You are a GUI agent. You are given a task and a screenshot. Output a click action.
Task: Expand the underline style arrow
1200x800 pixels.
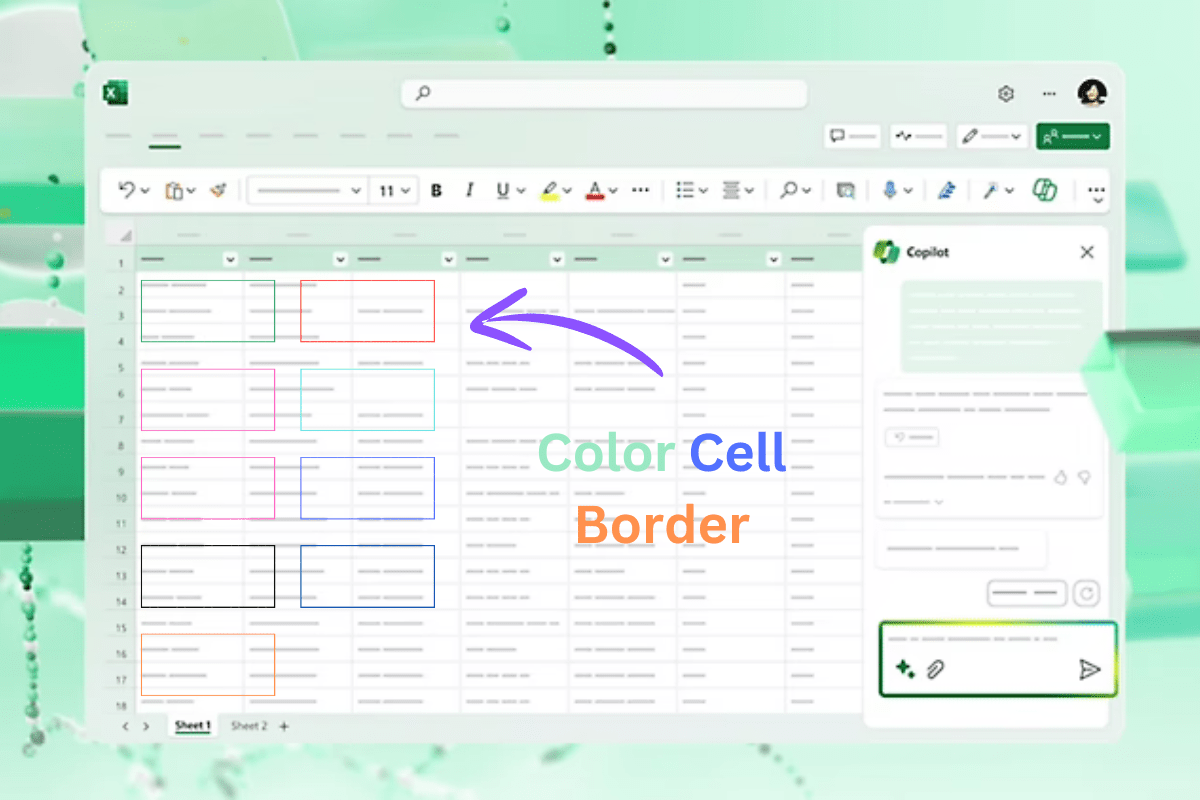pyautogui.click(x=521, y=190)
